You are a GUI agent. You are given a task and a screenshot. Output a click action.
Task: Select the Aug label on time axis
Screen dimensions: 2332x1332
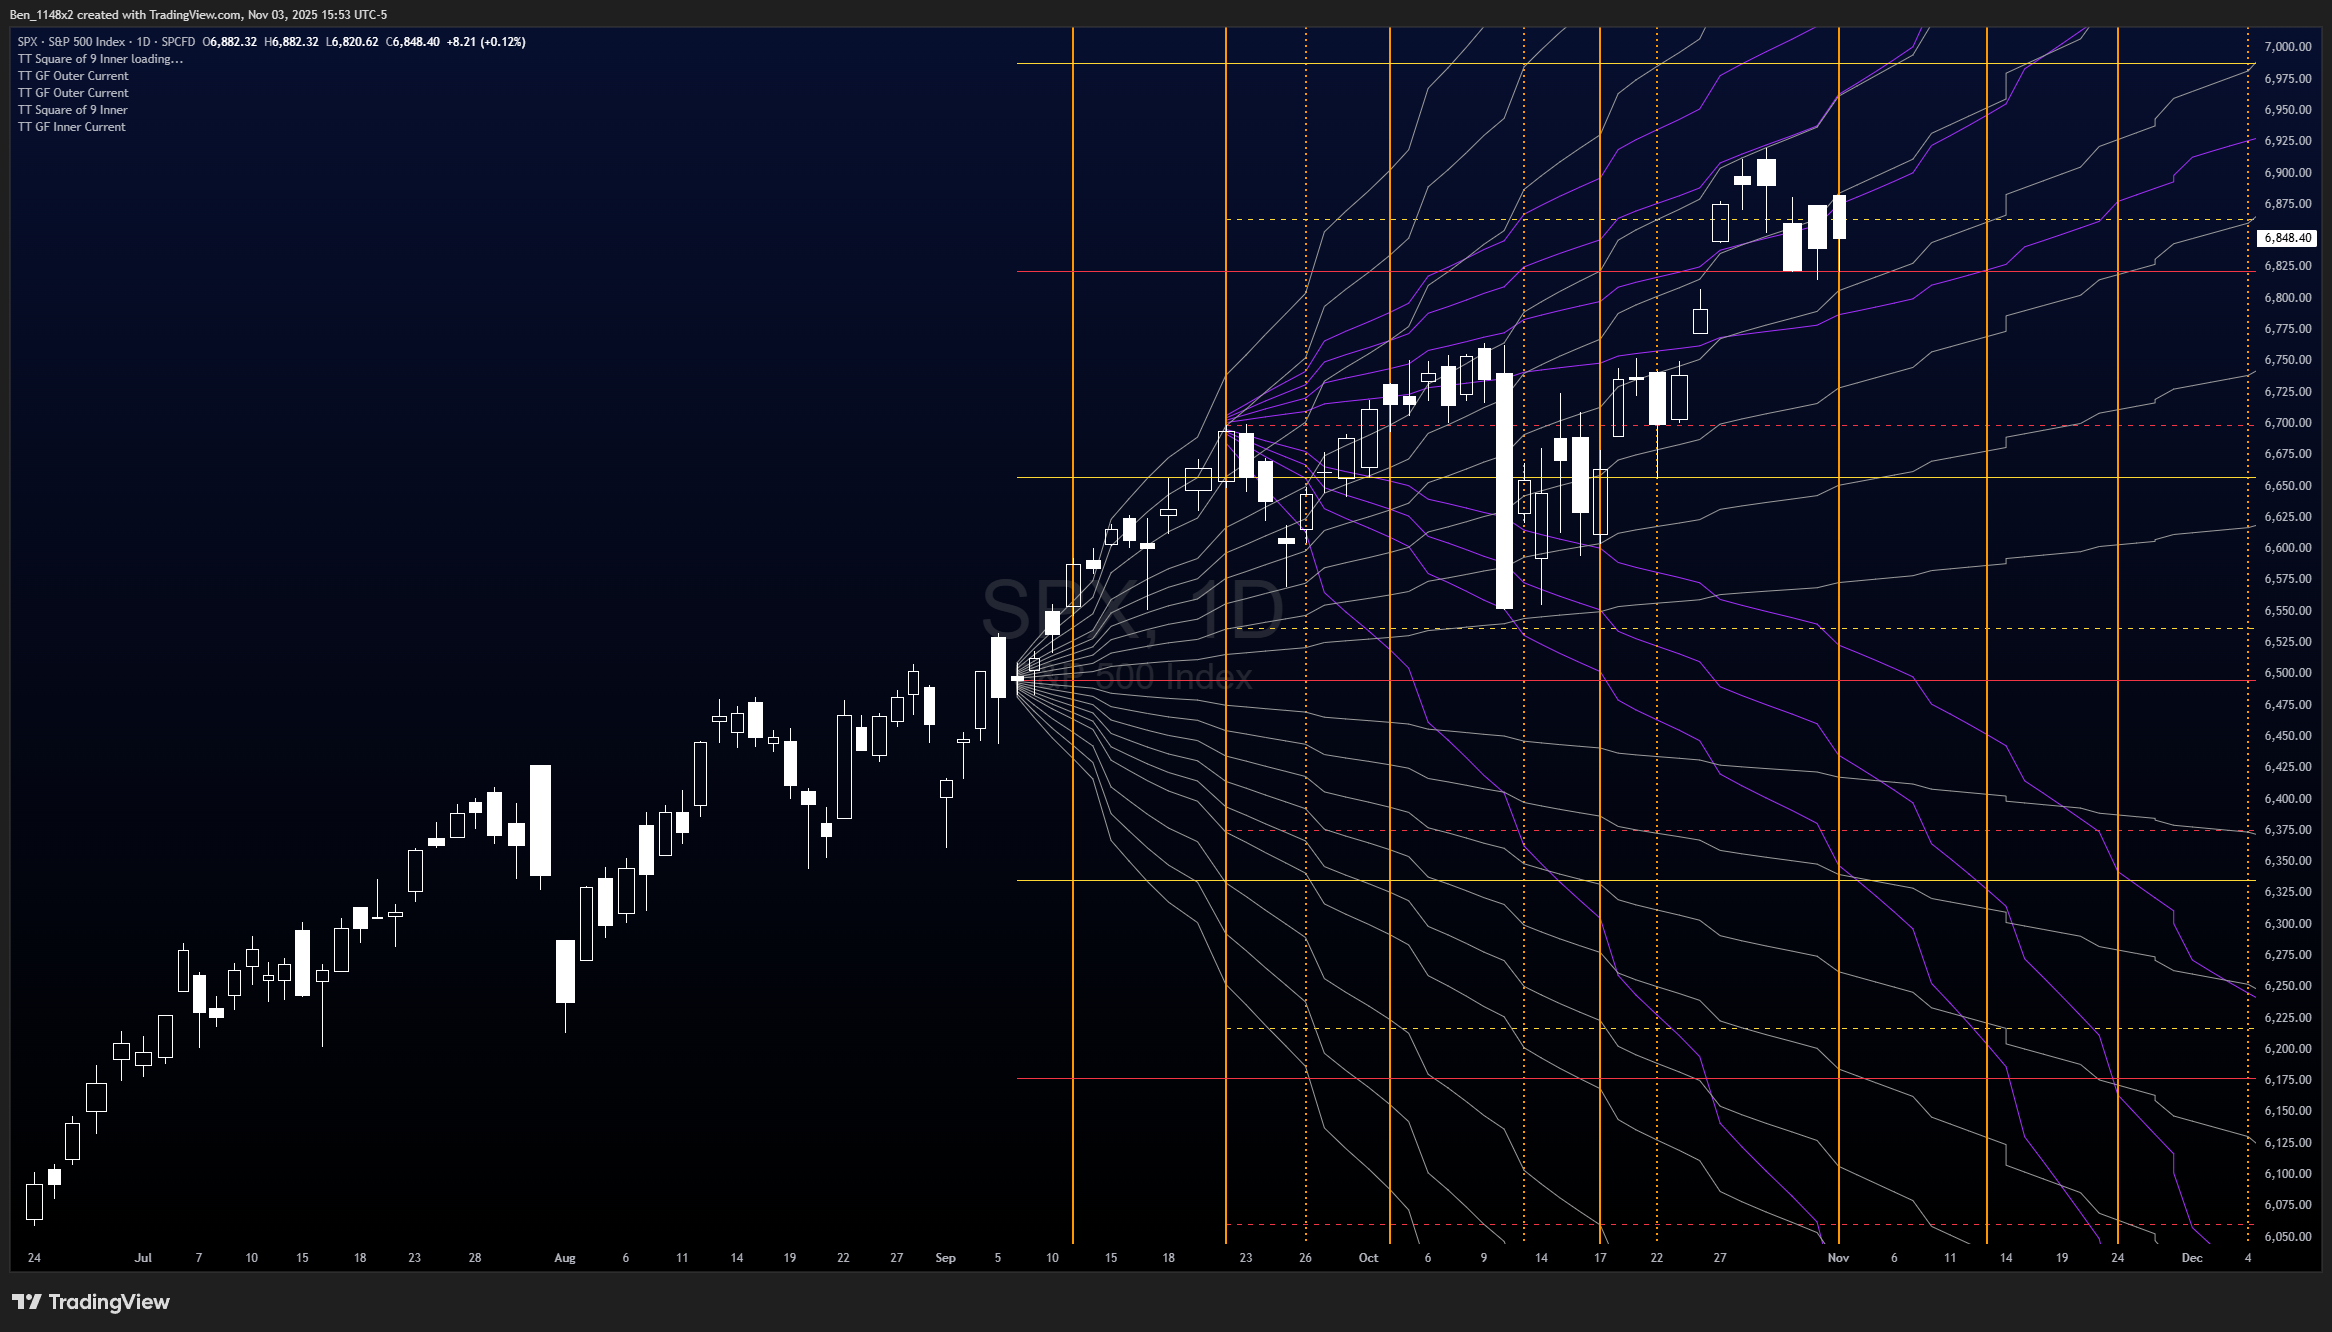point(565,1258)
